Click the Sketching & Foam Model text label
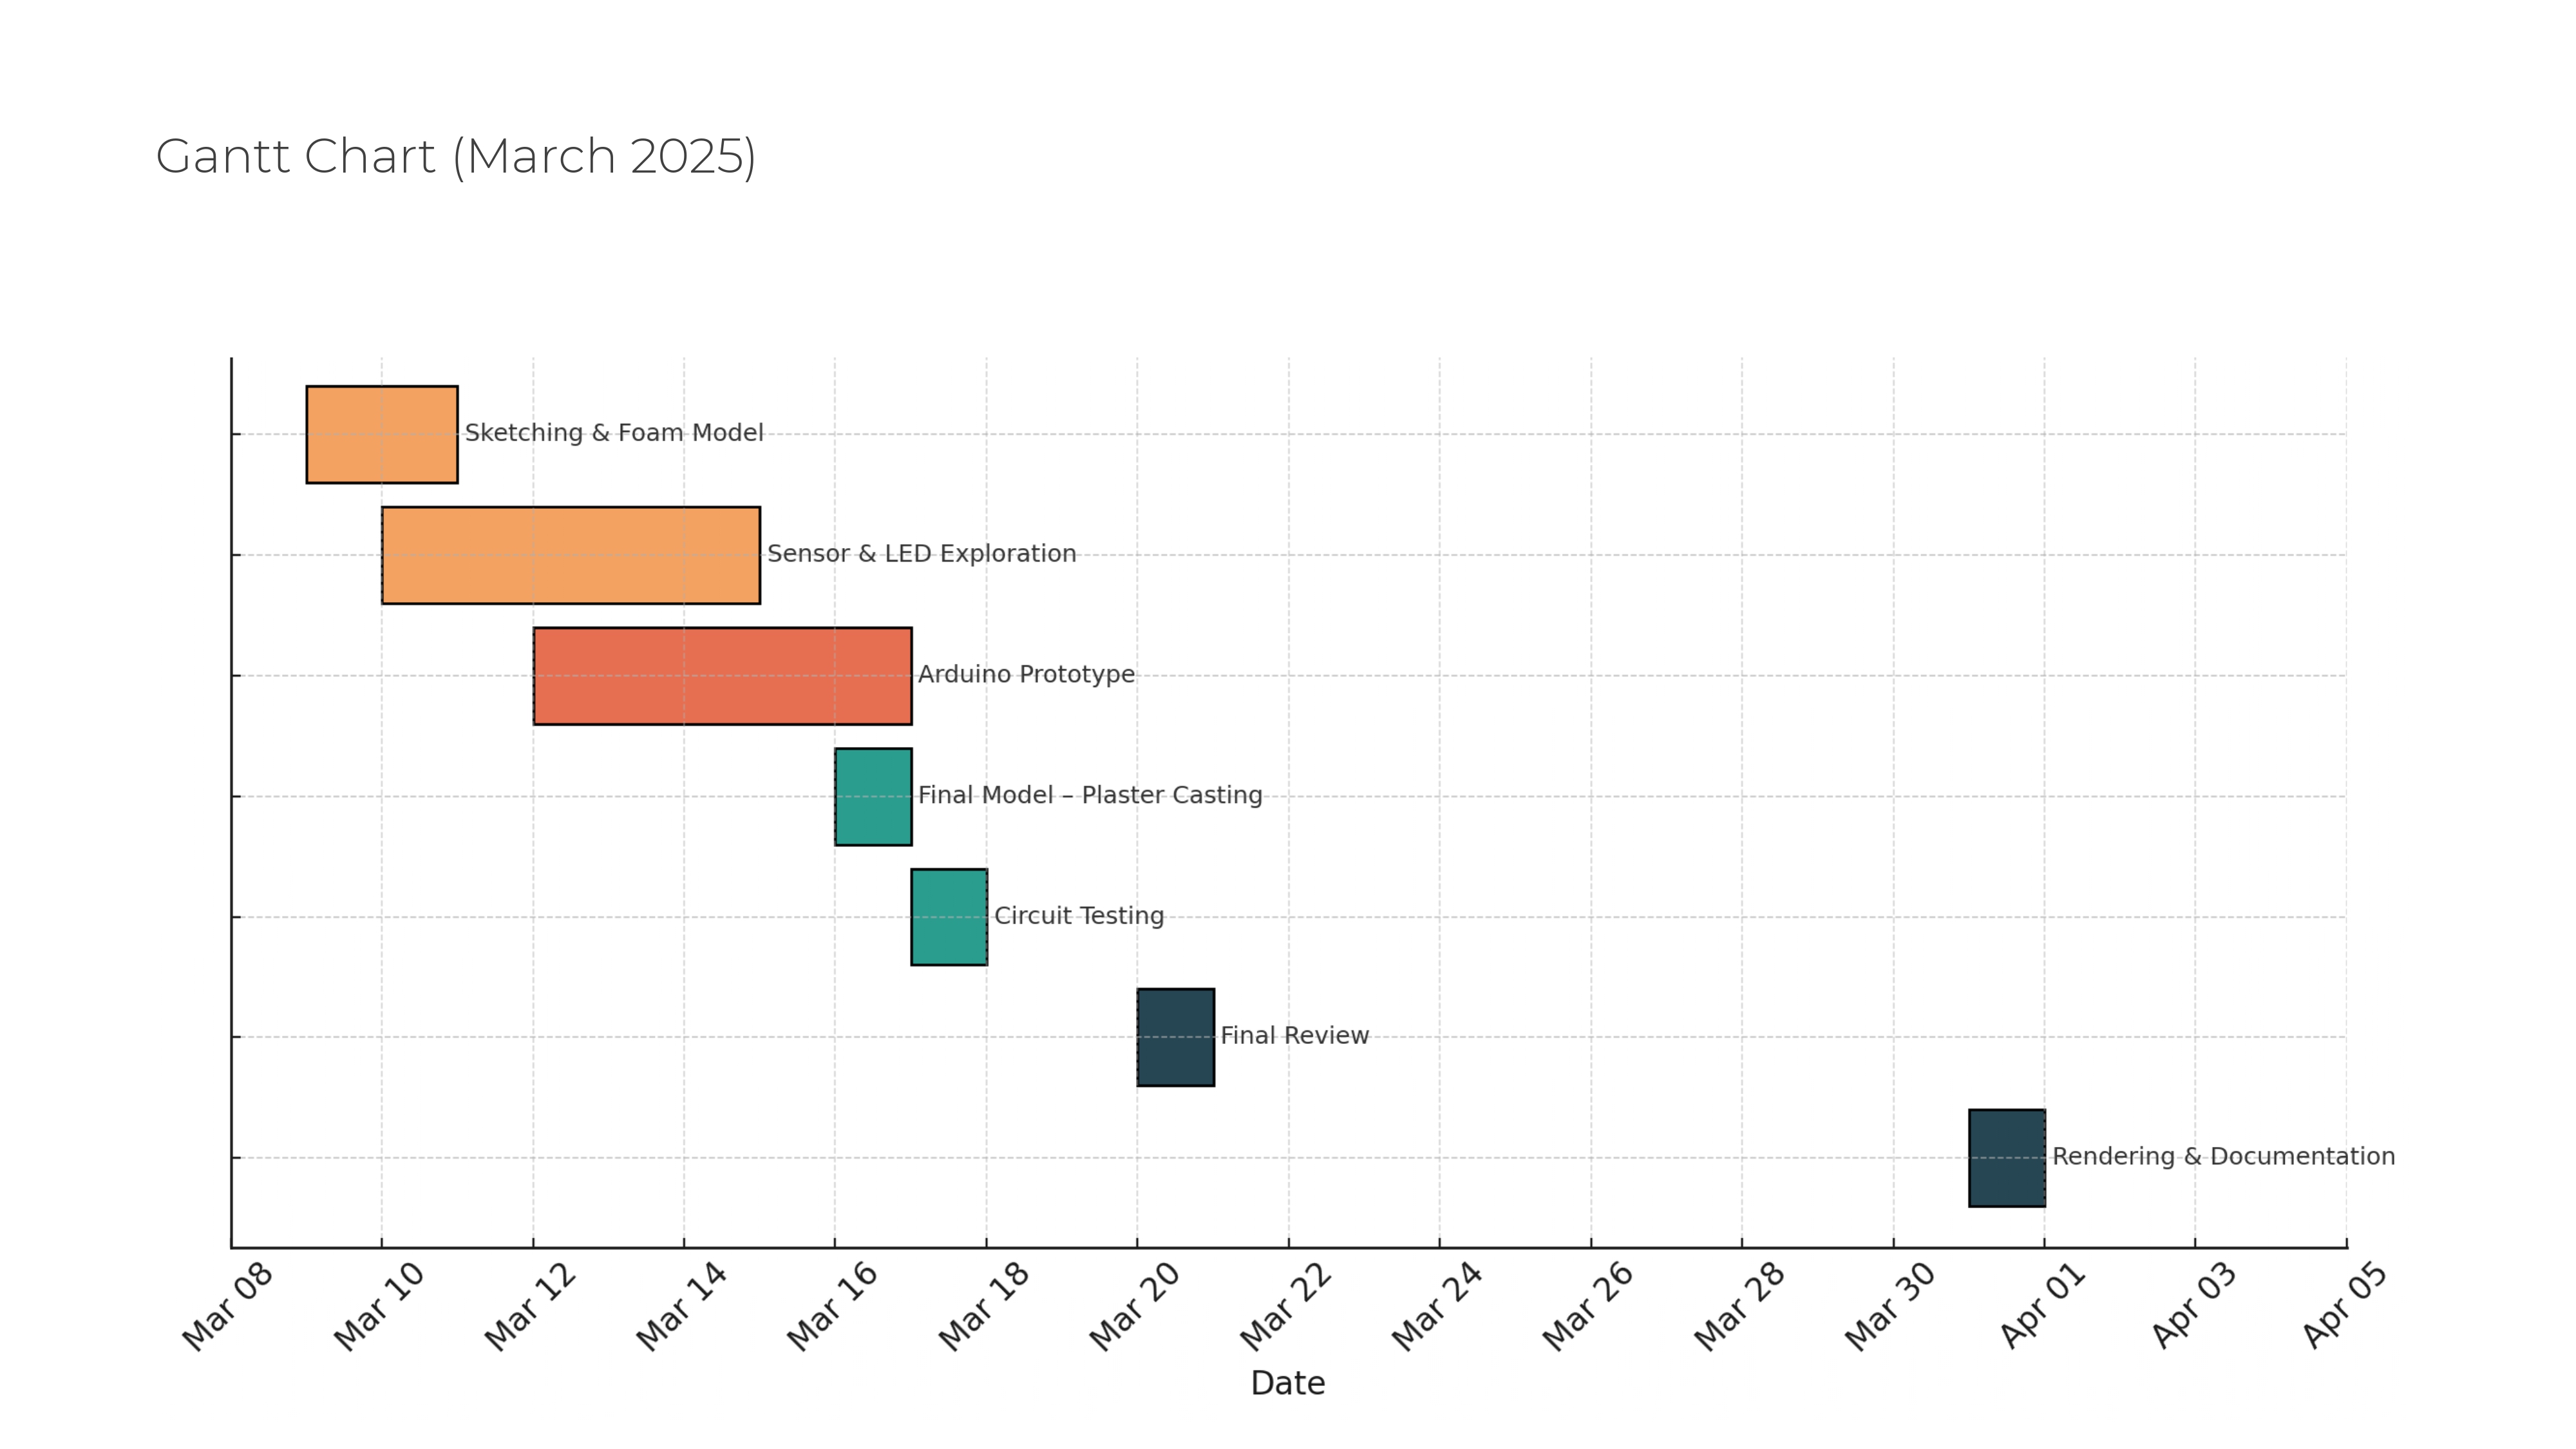This screenshot has width=2576, height=1449. (614, 433)
